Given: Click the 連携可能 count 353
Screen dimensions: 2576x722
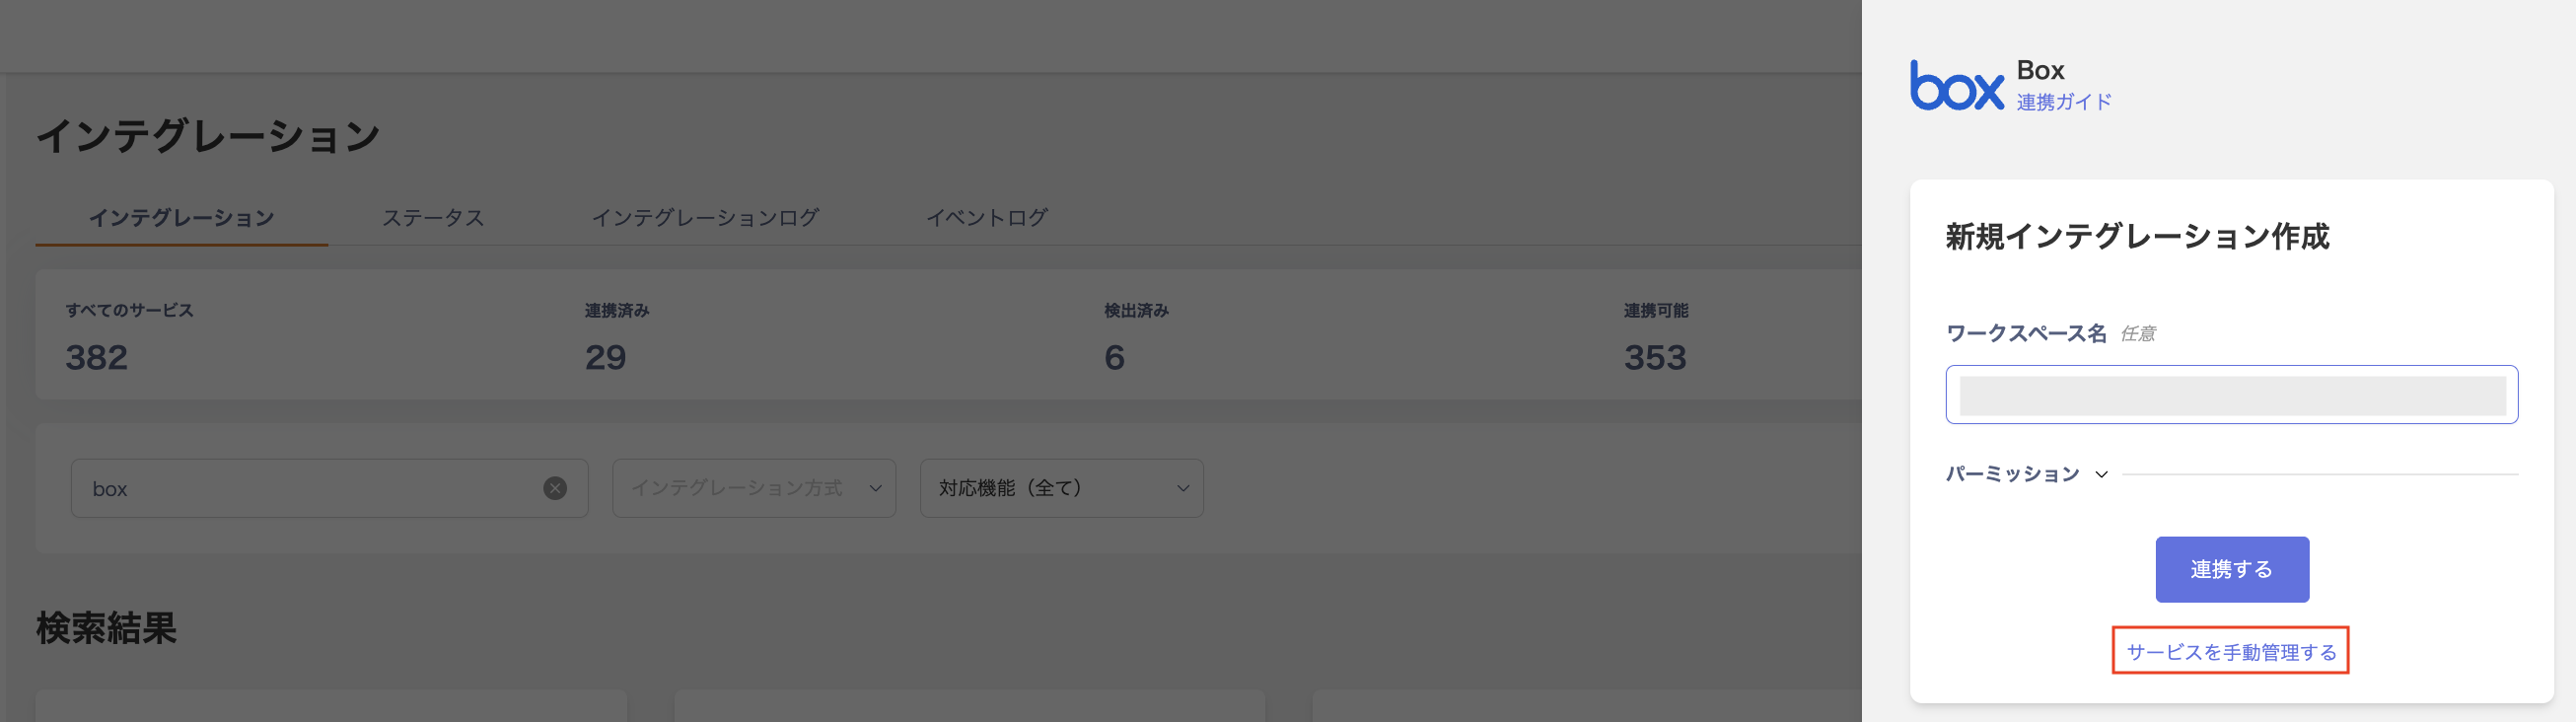Looking at the screenshot, I should pos(1655,357).
